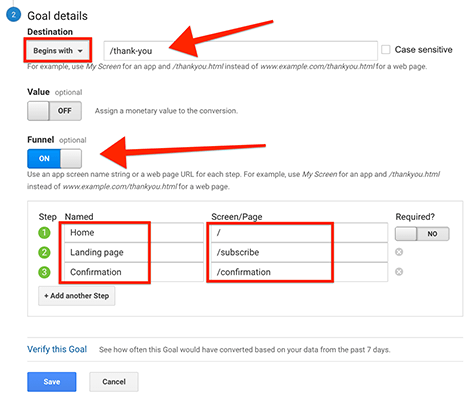The image size is (470, 400).
Task: Click the green step 2 circle icon
Action: click(x=44, y=252)
